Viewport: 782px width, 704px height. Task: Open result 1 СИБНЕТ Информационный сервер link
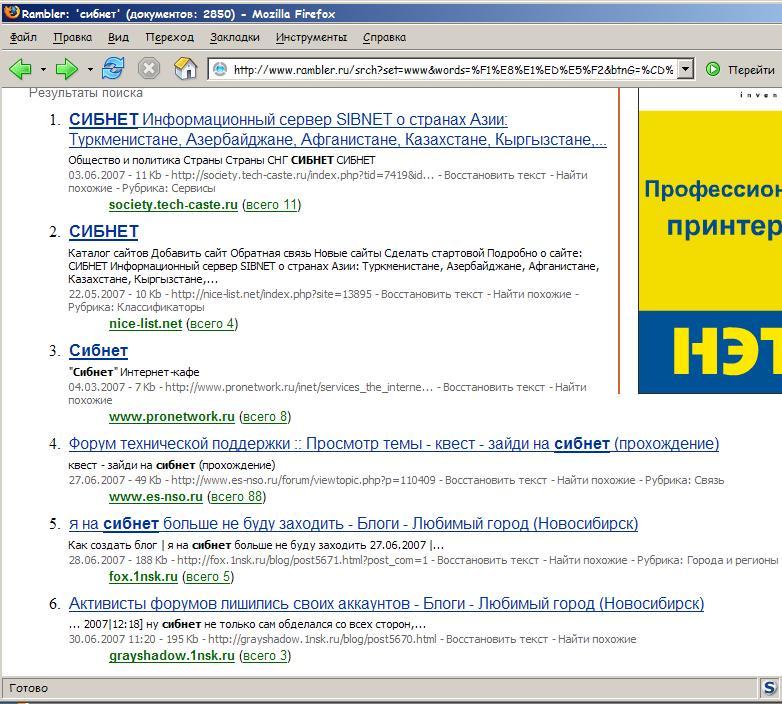[338, 130]
